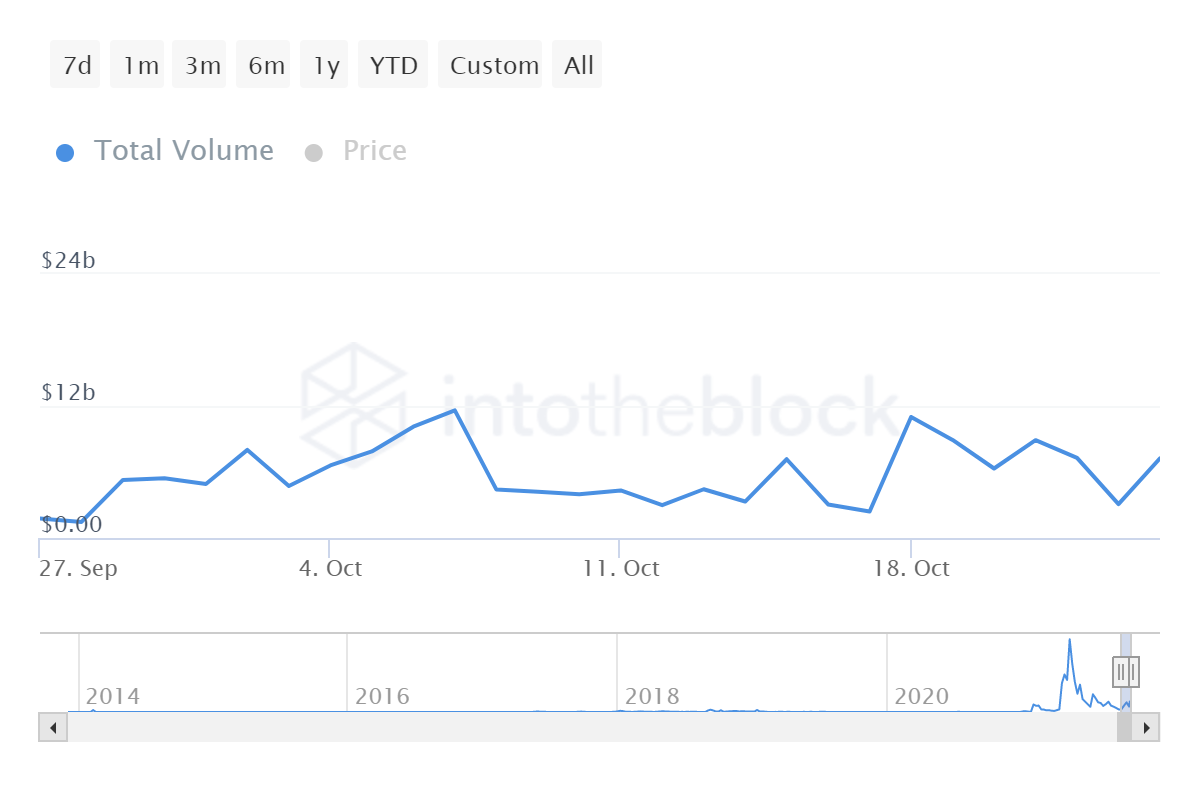The height and width of the screenshot is (800, 1200).
Task: Switch chart to 1m range
Action: pos(140,66)
